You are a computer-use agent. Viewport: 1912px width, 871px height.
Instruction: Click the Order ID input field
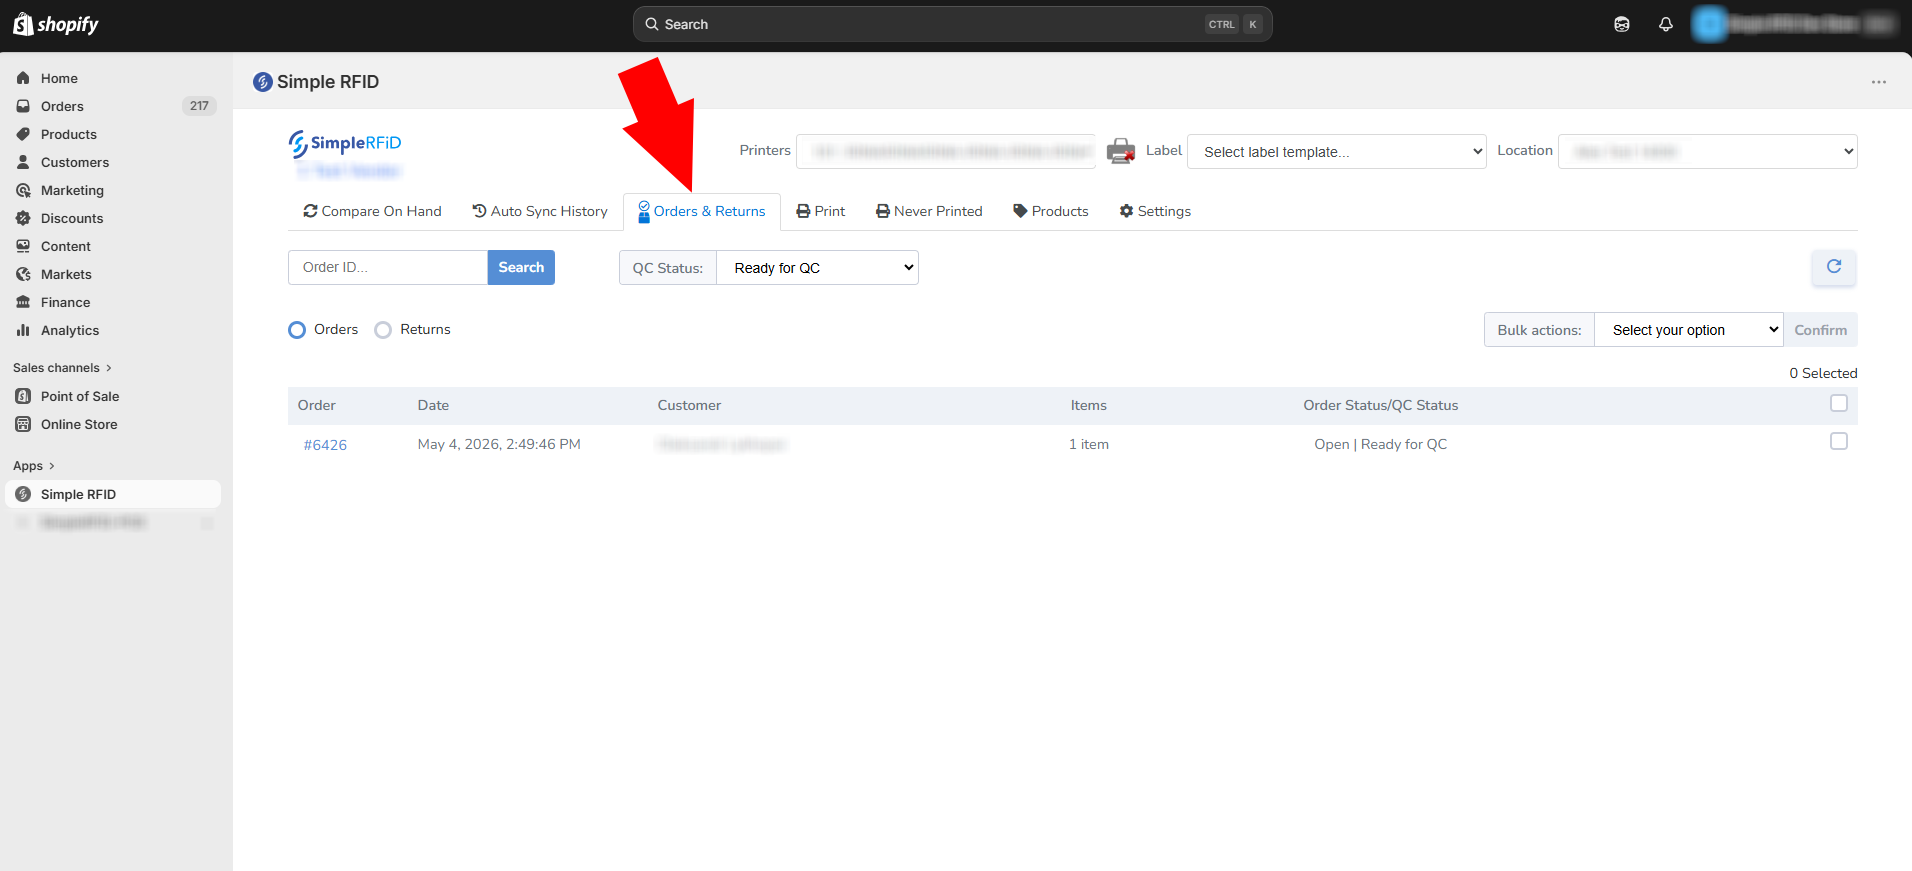pos(388,267)
